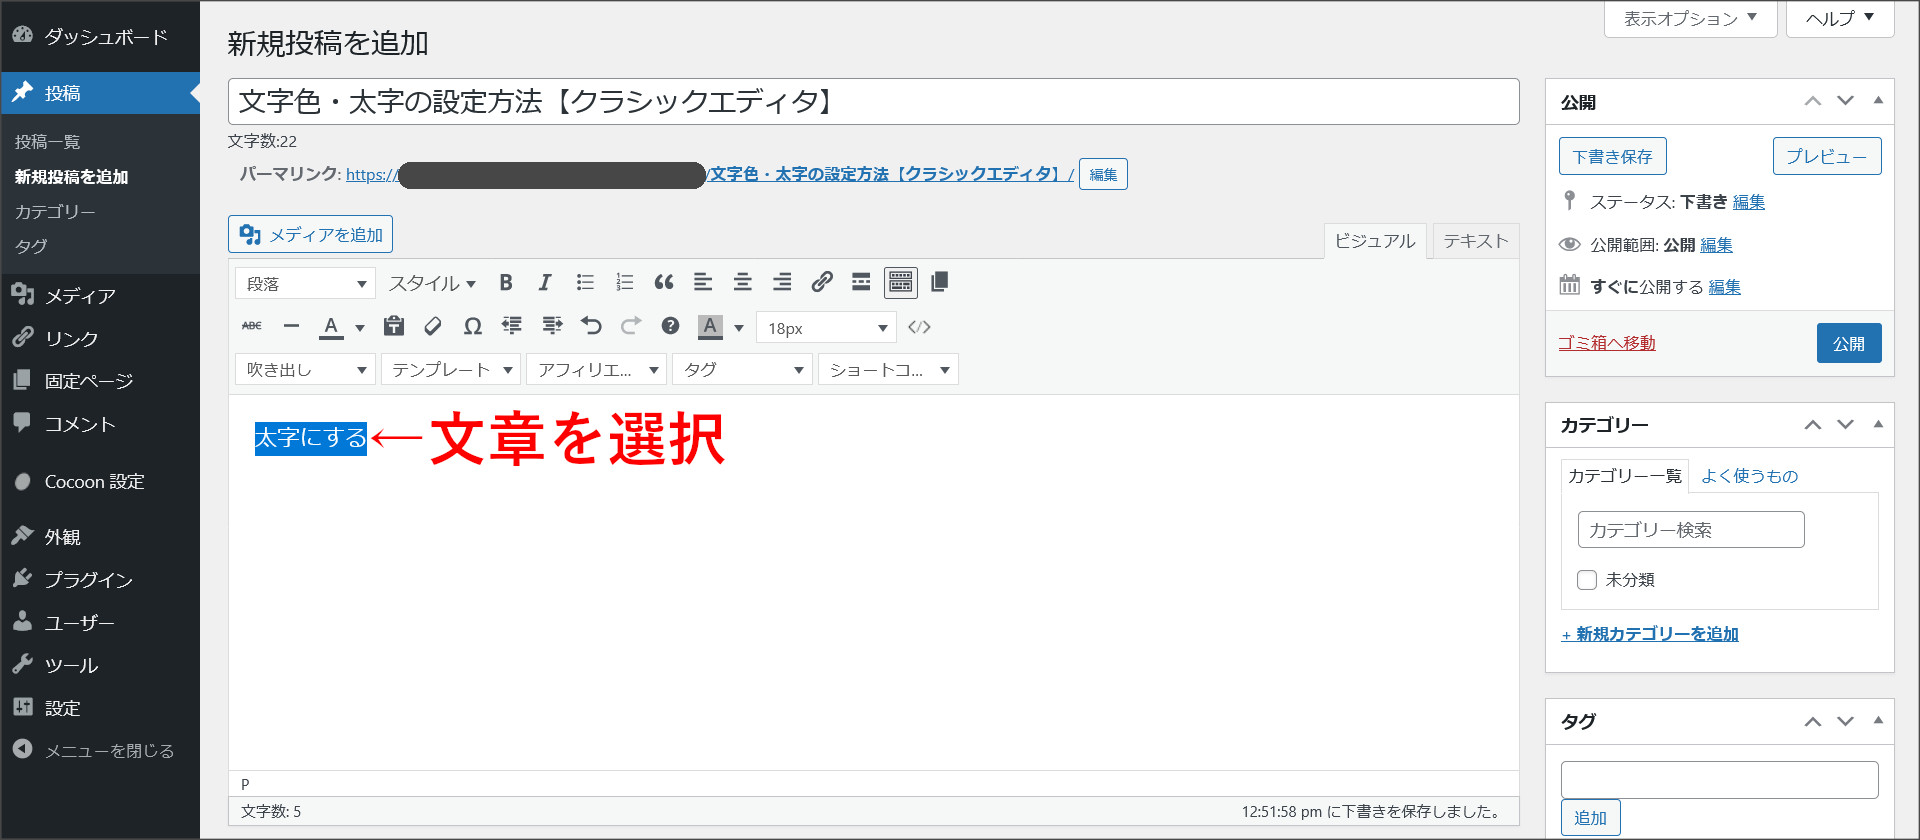1920x840 pixels.
Task: Click the カテゴリー検索 search field
Action: [x=1691, y=530]
